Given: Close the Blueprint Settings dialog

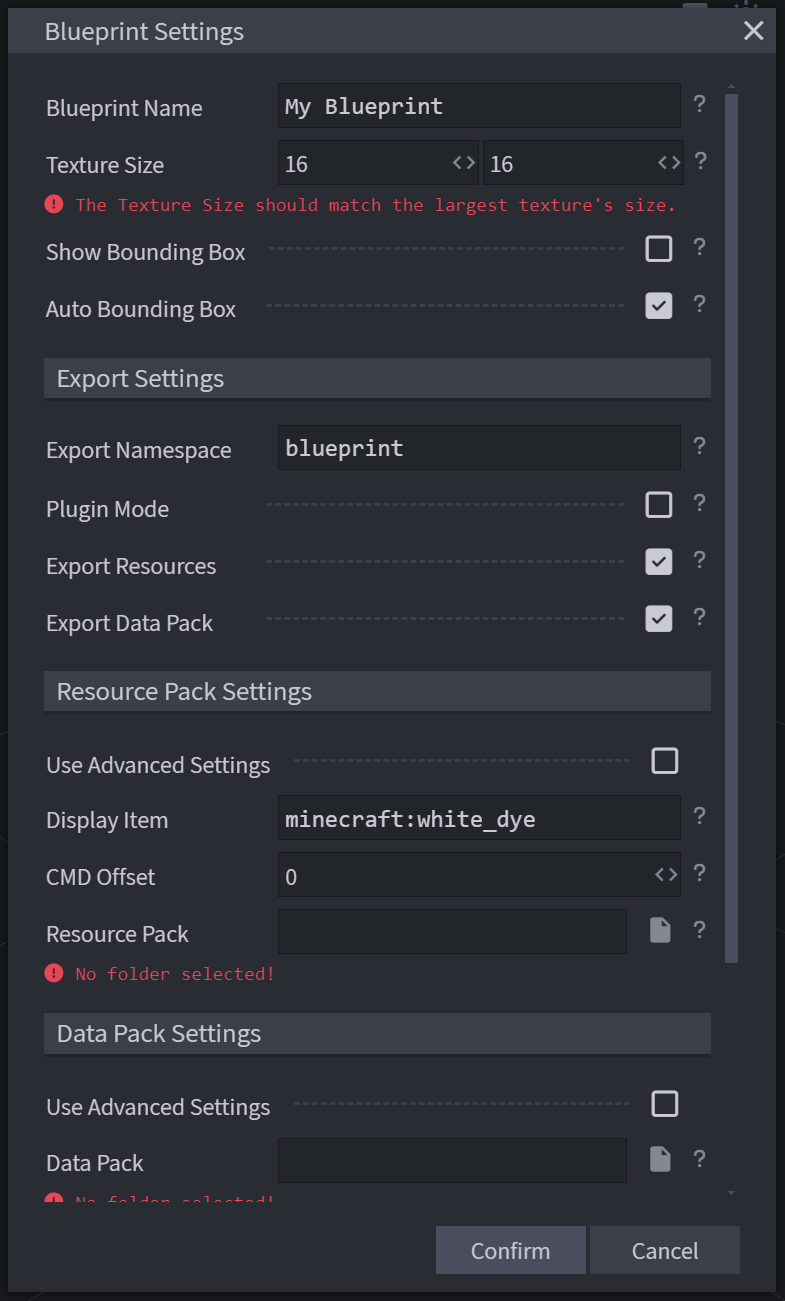Looking at the screenshot, I should pos(753,31).
